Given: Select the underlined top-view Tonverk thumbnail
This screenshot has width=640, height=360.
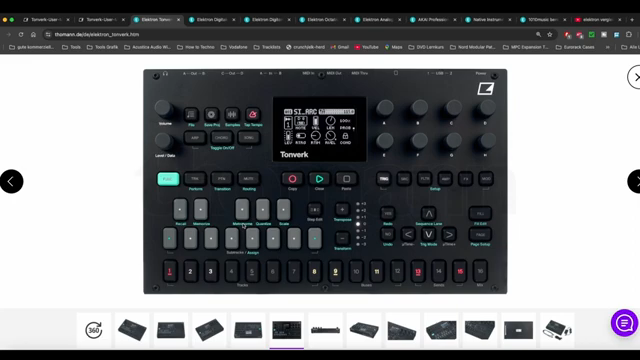Looking at the screenshot, I should pos(287,330).
